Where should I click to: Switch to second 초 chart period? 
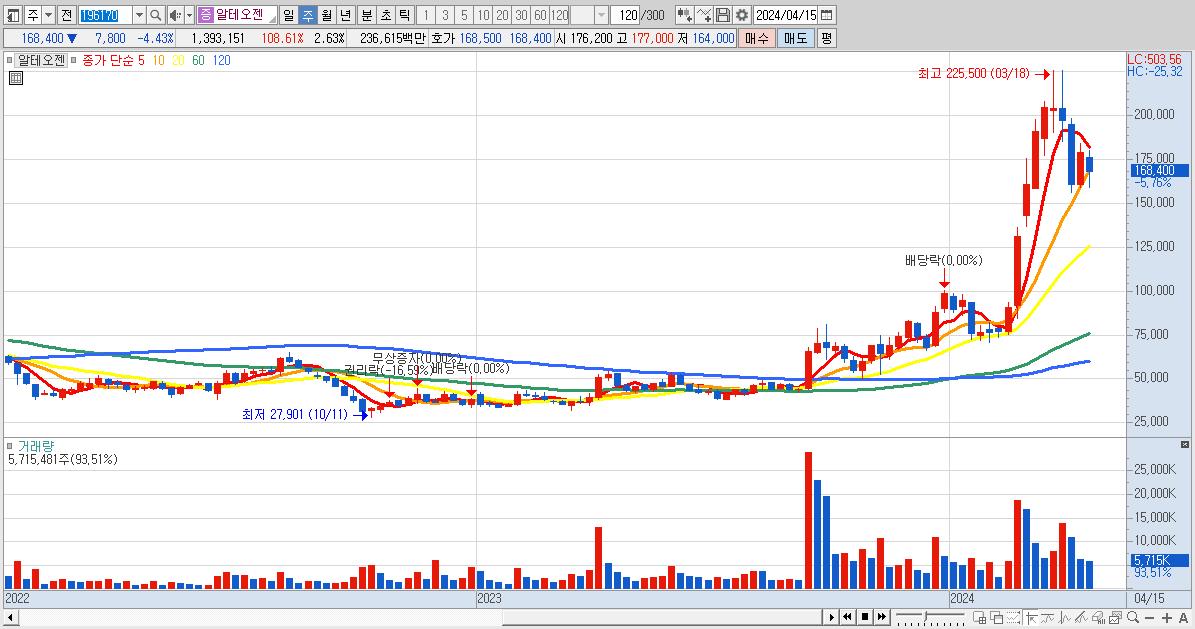[x=386, y=14]
